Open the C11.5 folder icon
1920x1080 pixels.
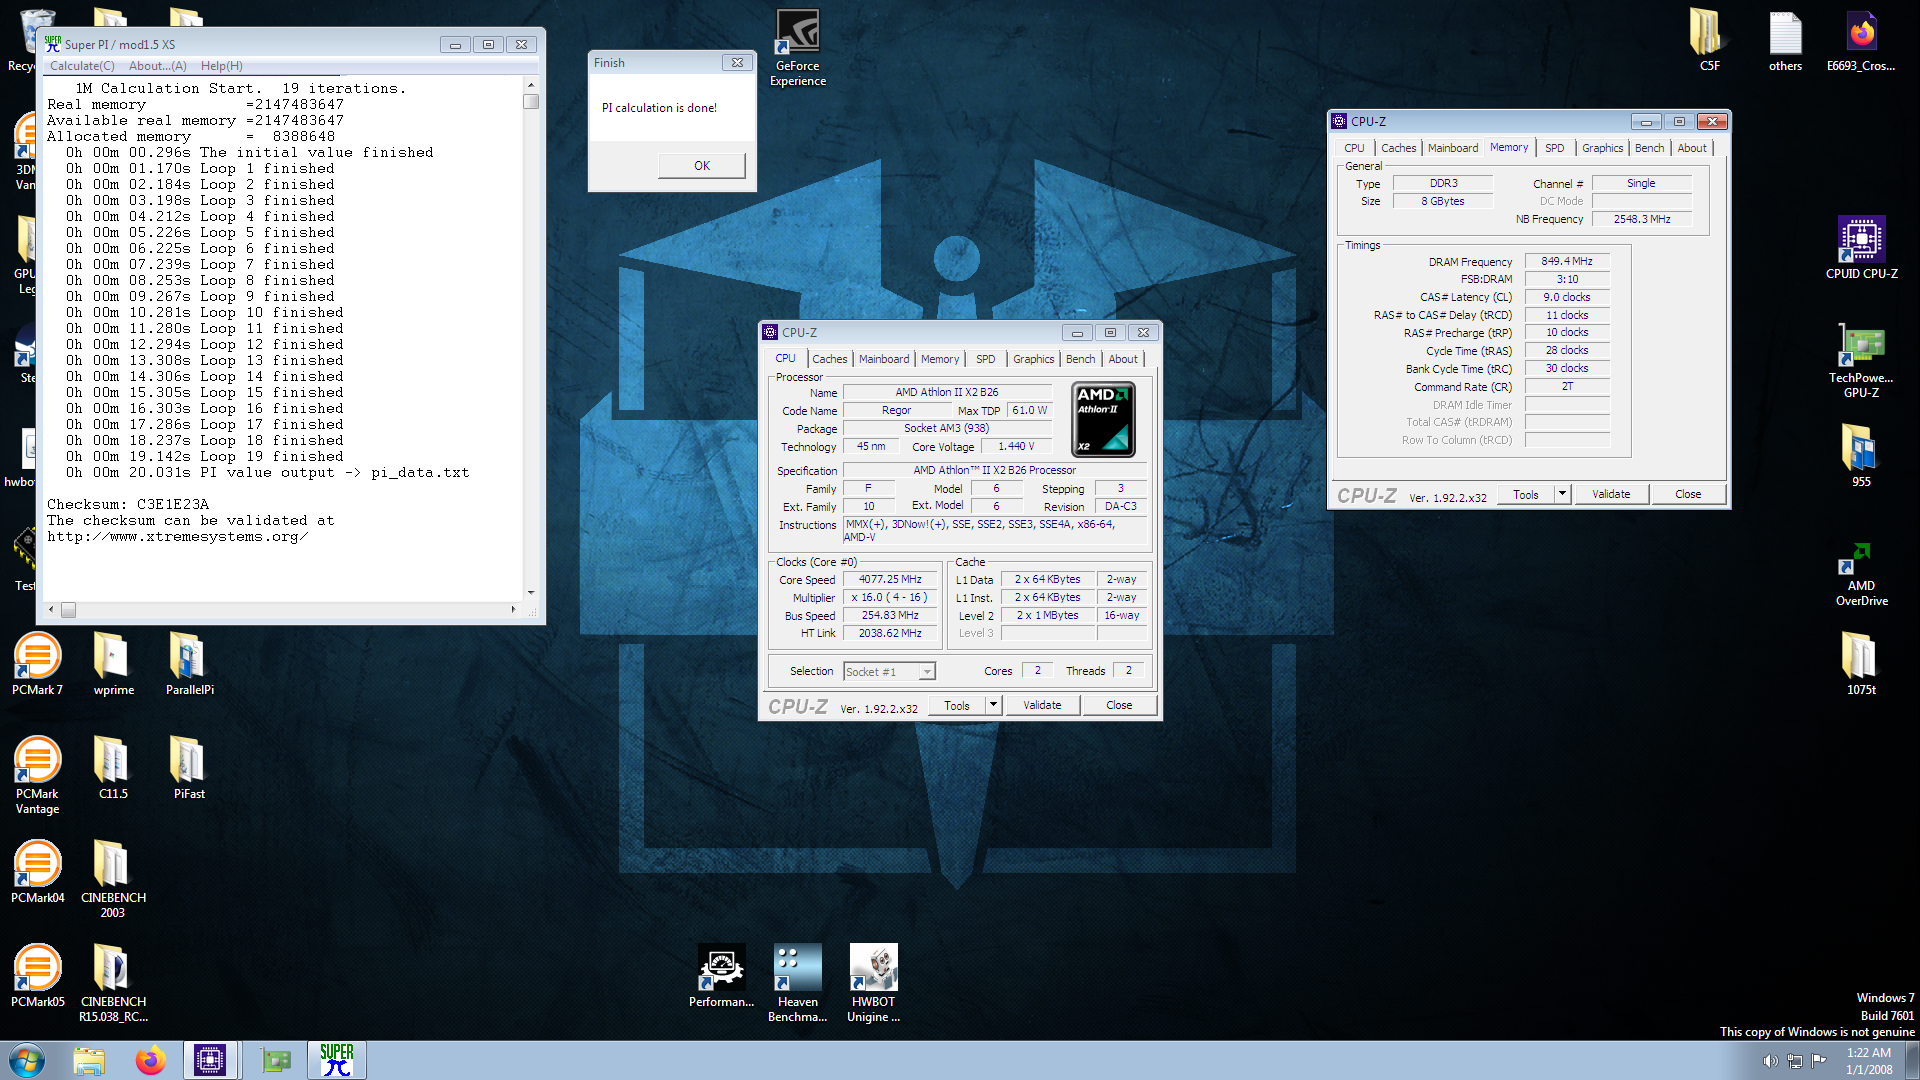click(113, 768)
